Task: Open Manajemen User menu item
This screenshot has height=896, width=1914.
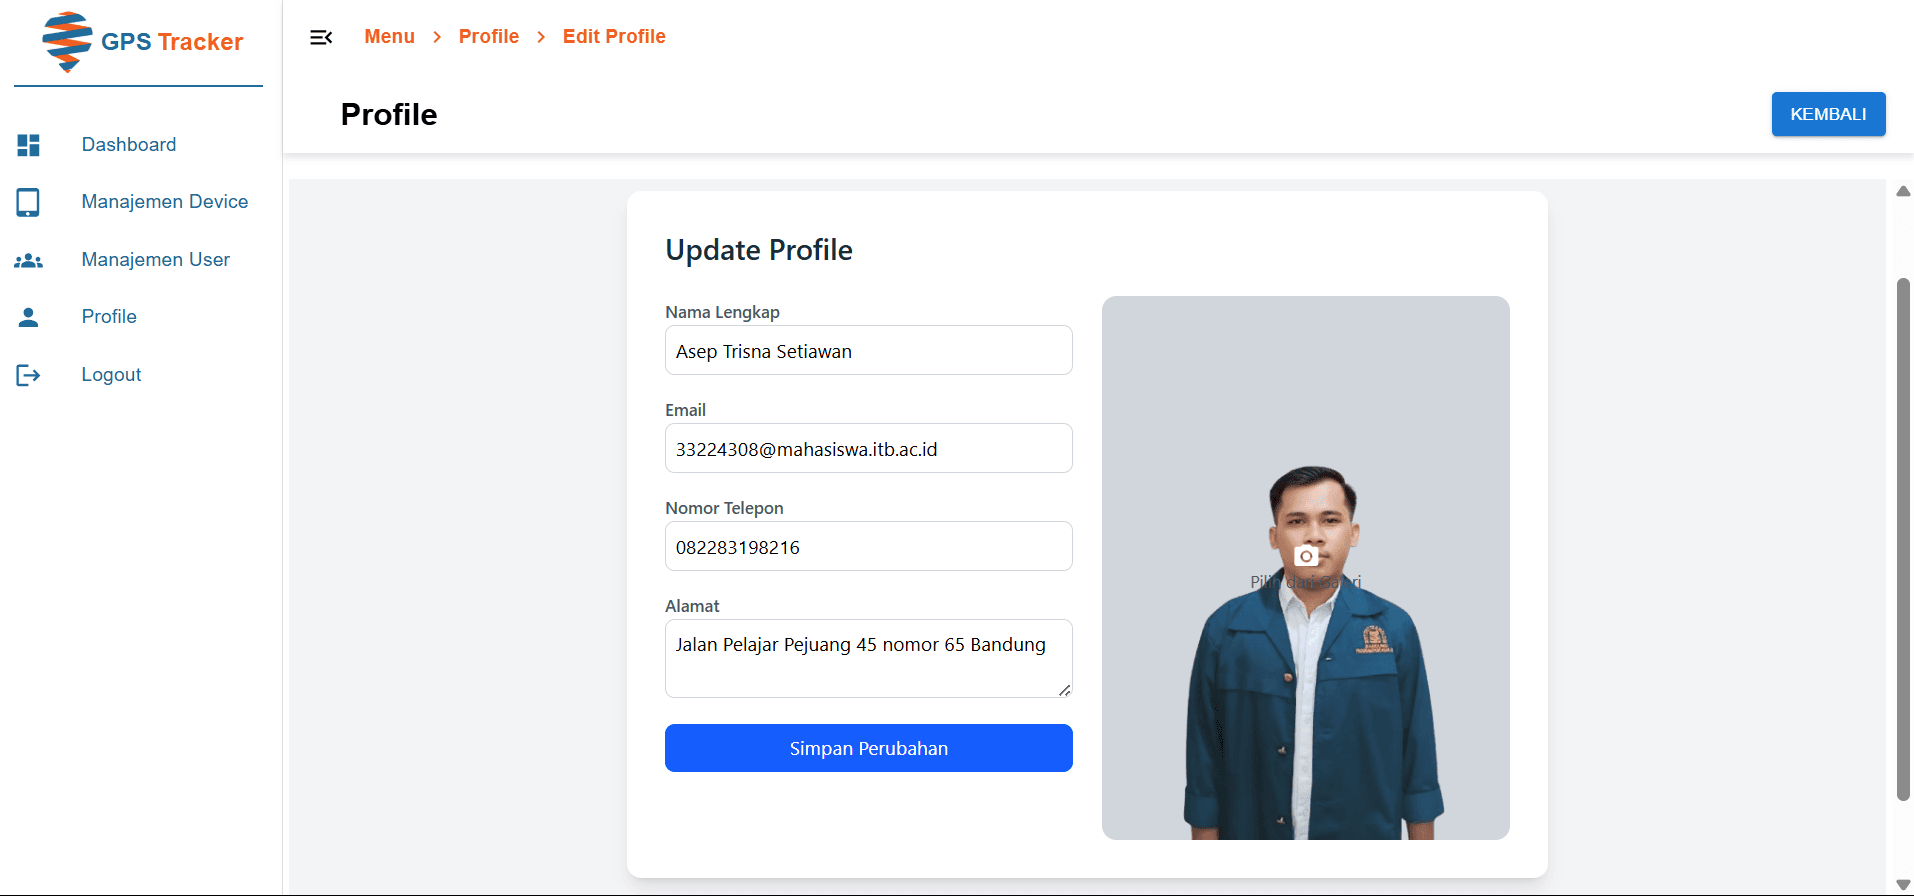Action: coord(155,260)
